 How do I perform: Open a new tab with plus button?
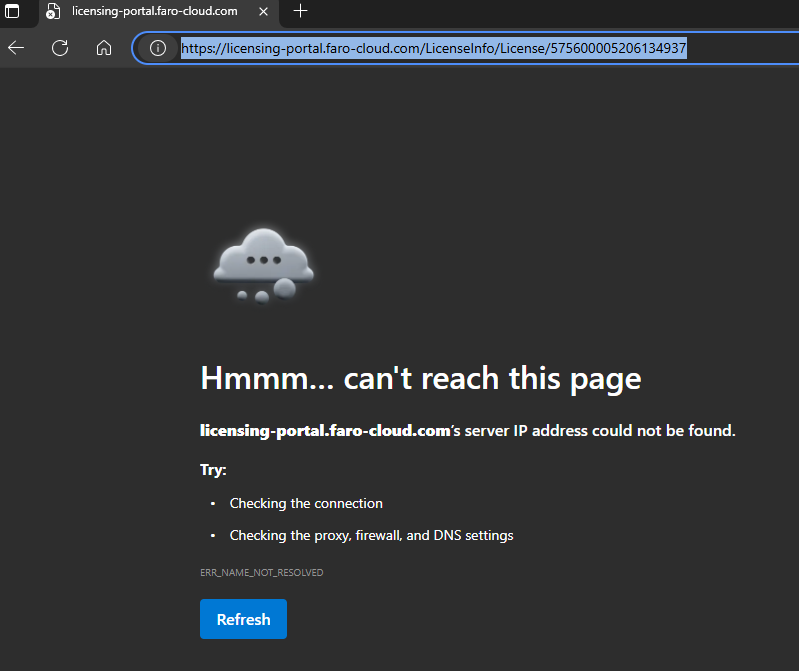[300, 11]
